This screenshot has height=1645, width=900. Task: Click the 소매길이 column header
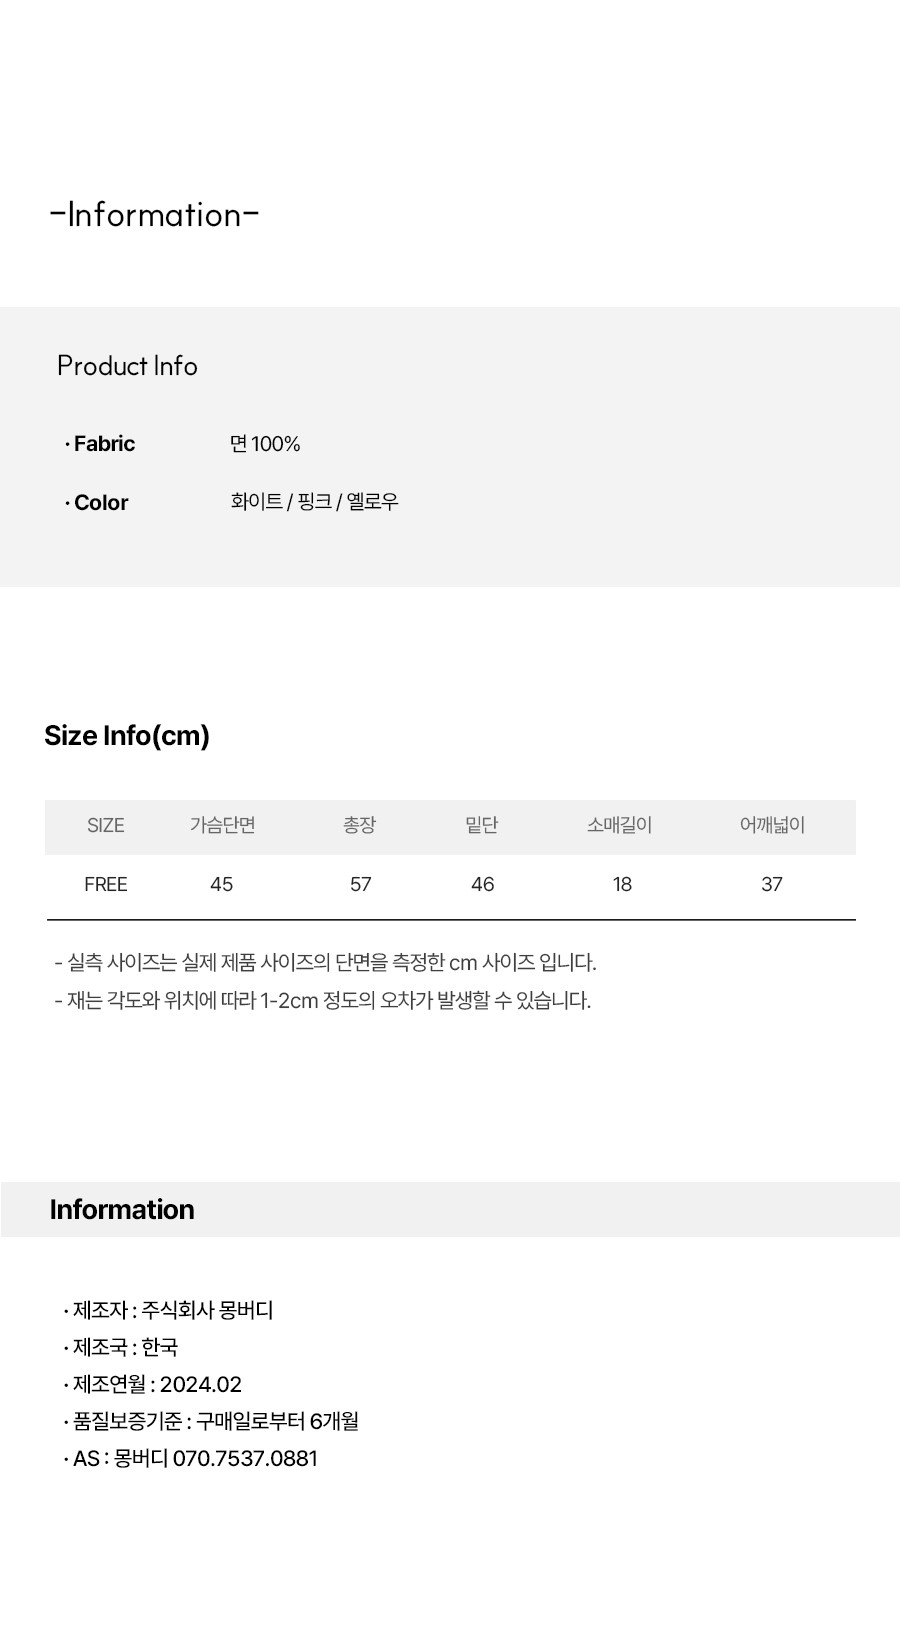coord(620,825)
